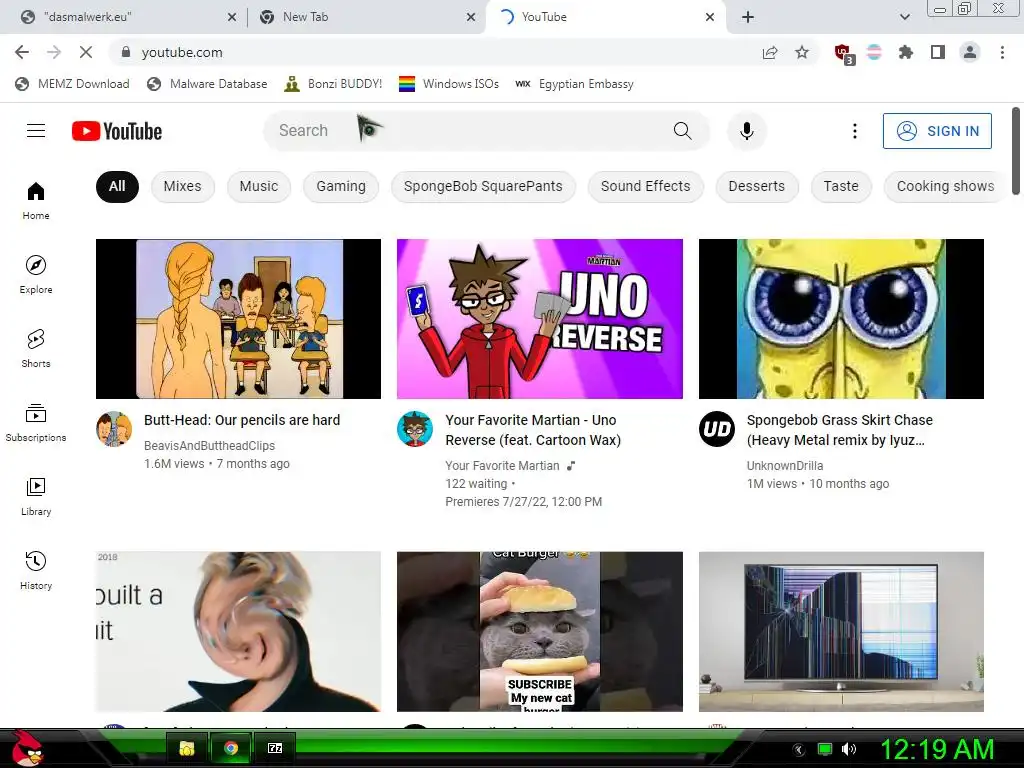
Task: Select the Music filter chip
Action: (x=259, y=186)
